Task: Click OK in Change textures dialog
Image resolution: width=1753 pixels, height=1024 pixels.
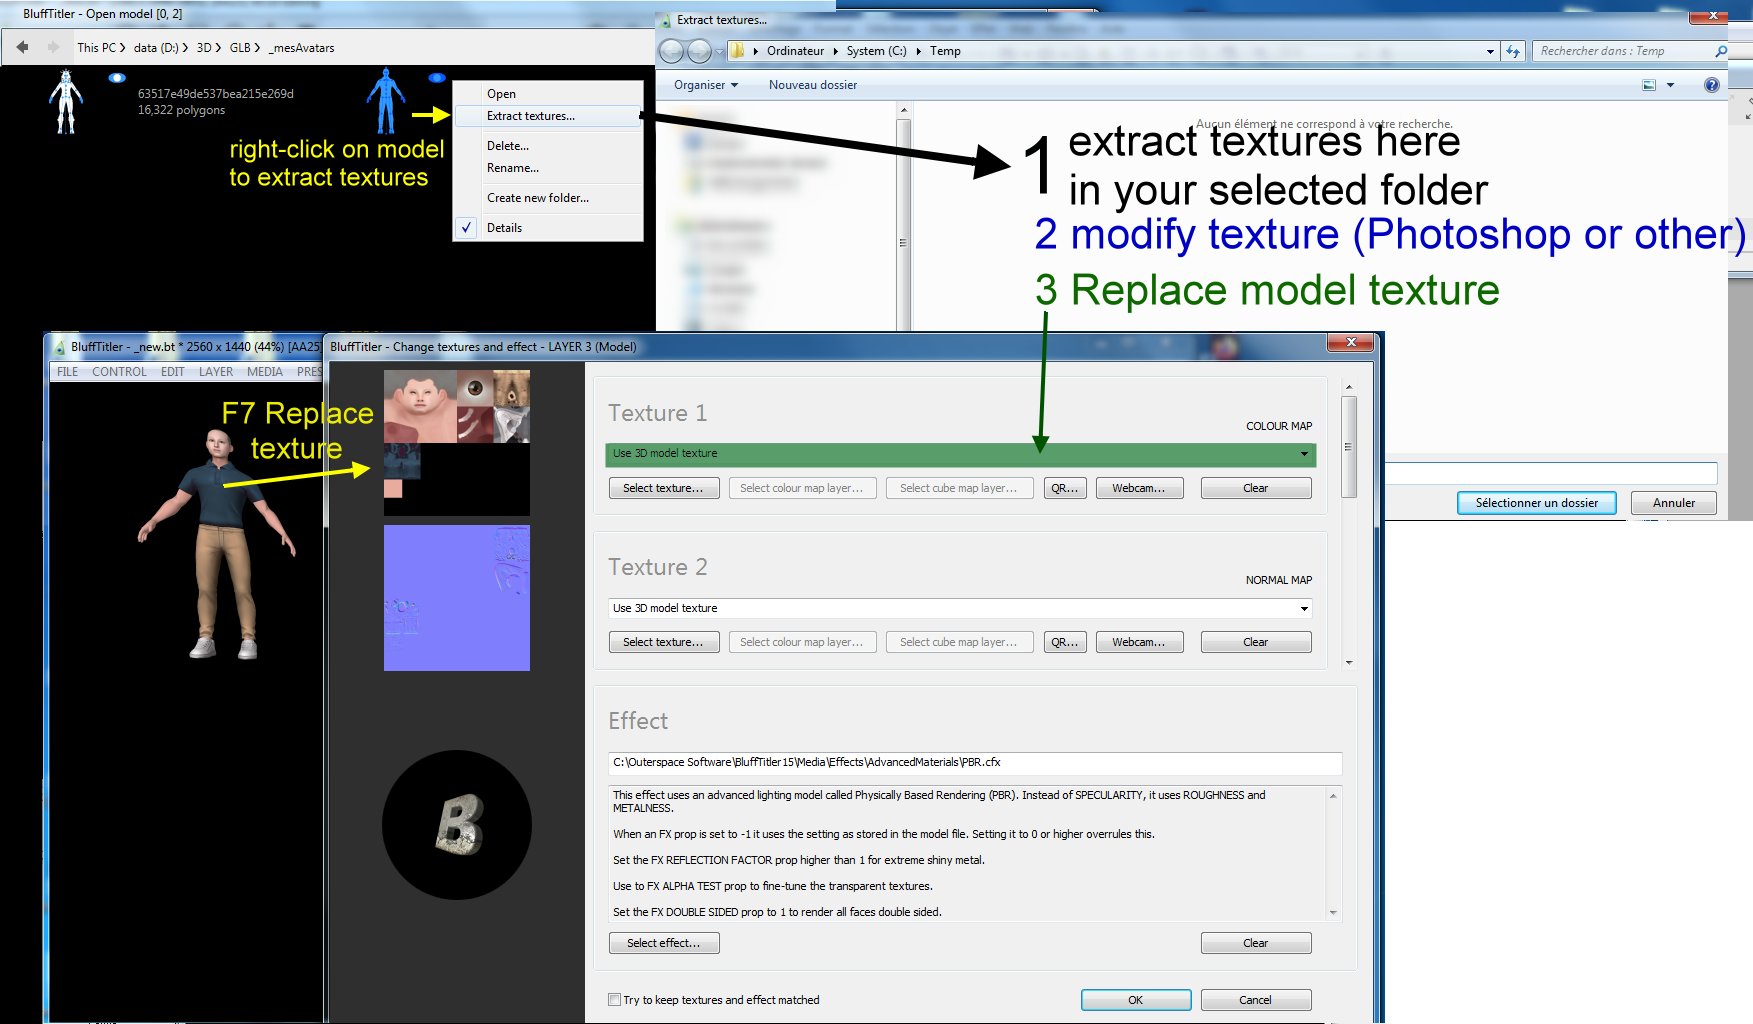Action: click(x=1136, y=1000)
